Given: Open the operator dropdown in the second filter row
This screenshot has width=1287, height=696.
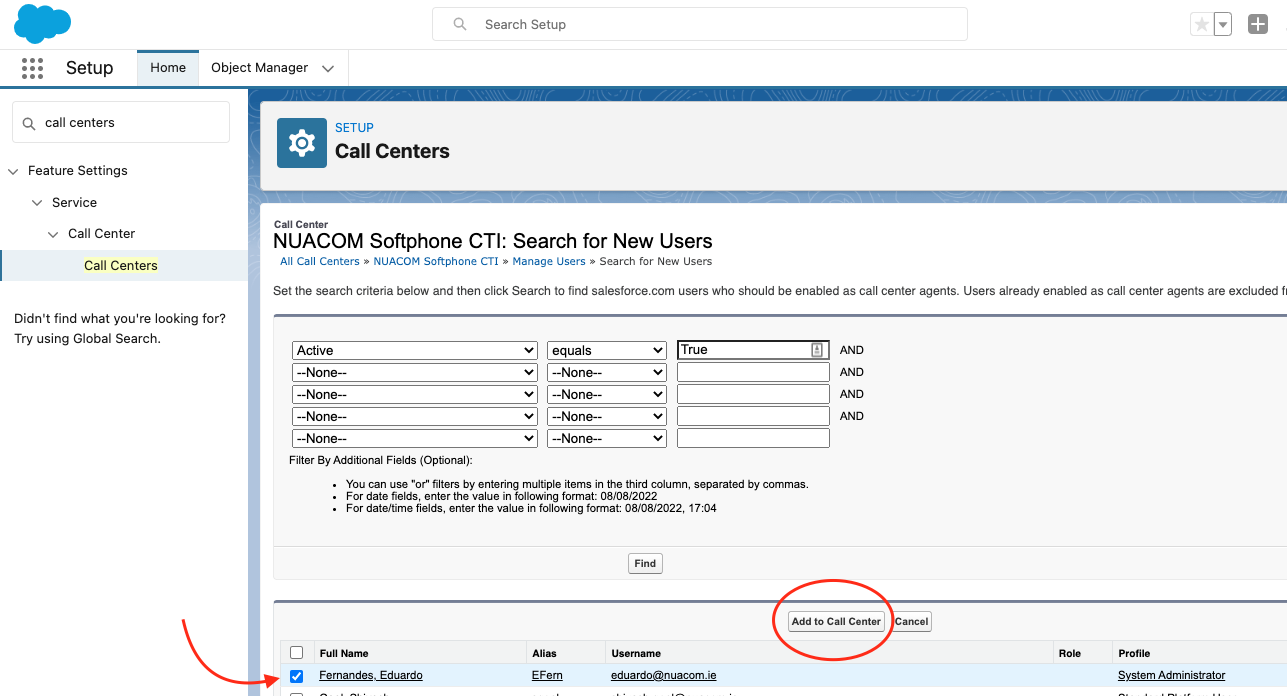Looking at the screenshot, I should pyautogui.click(x=607, y=373).
